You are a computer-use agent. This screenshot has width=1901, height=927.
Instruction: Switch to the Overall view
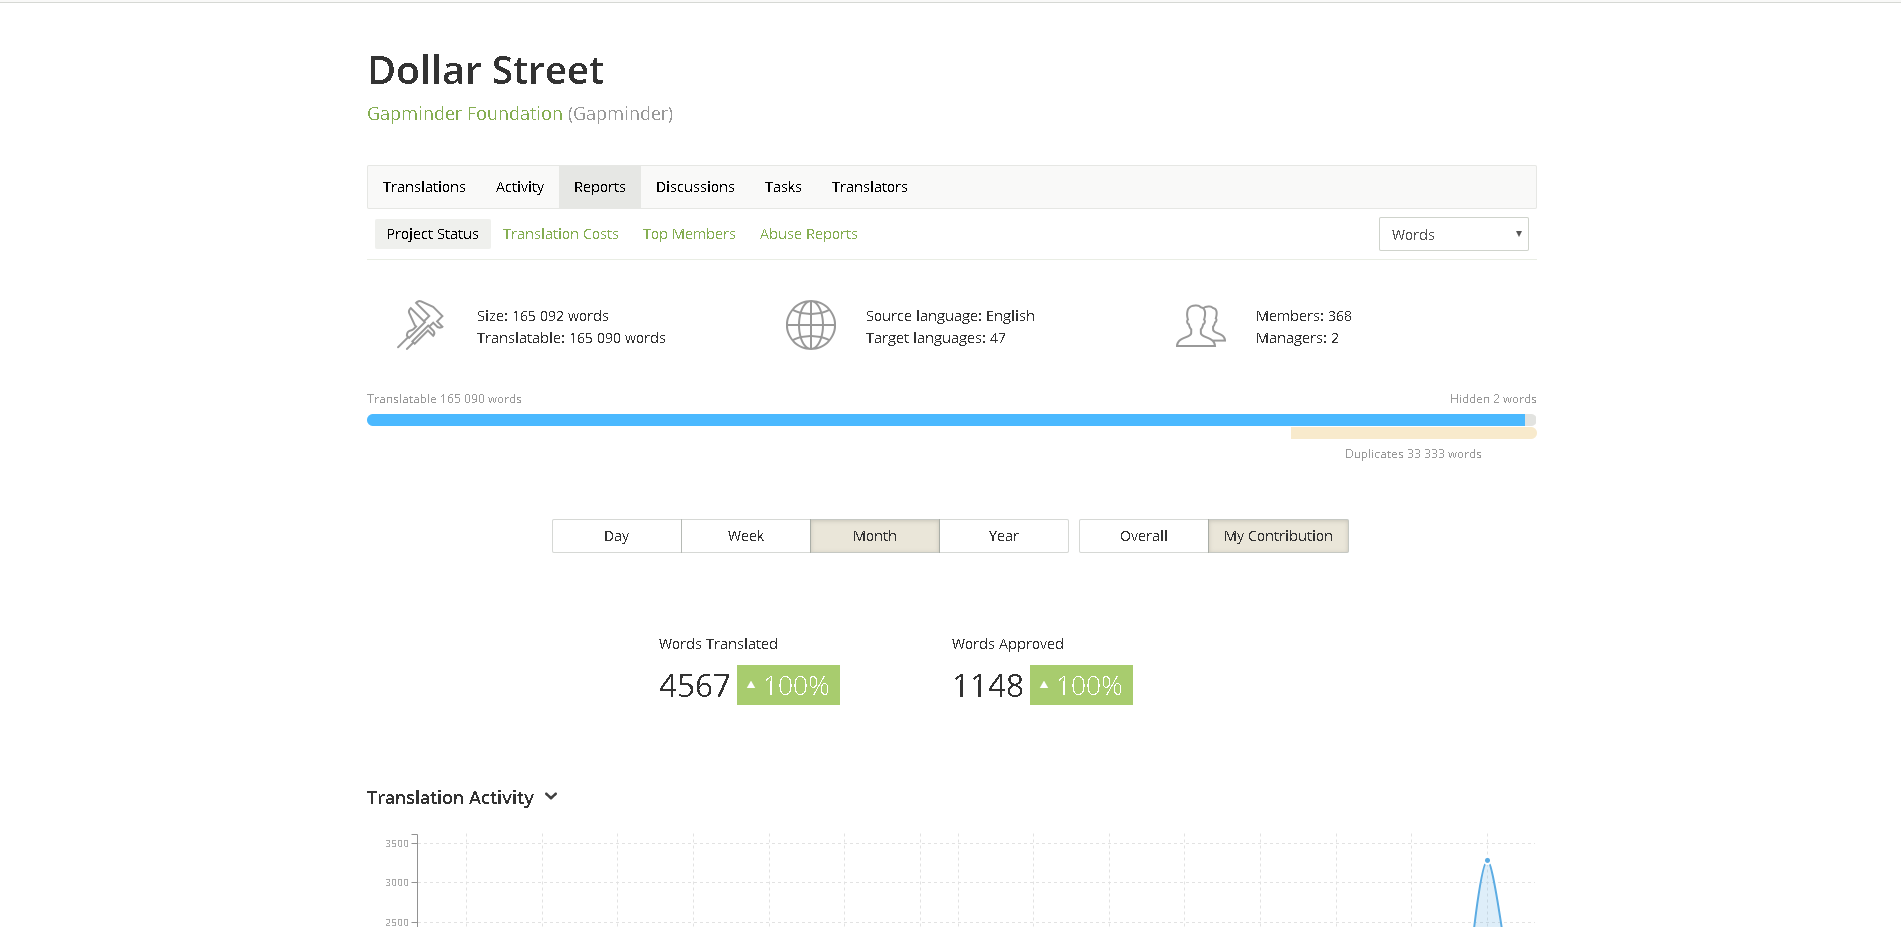click(x=1144, y=536)
